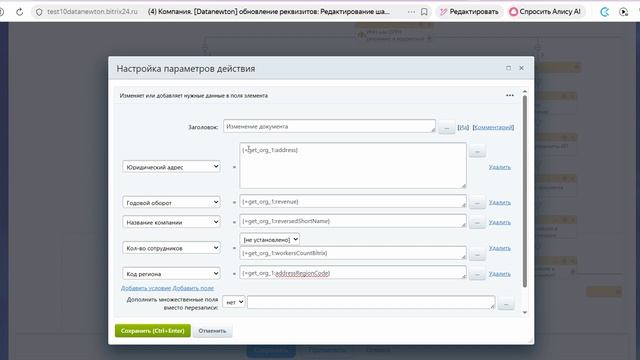Image resolution: width=640 pixels, height=360 pixels.
Task: Click Удалить for Кол-во сотрудников row
Action: [x=500, y=248]
